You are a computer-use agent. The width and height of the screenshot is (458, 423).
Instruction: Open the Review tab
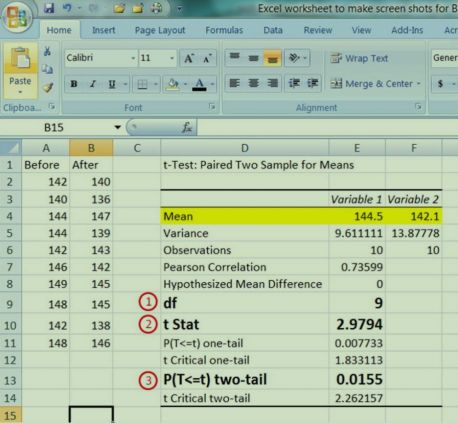coord(318,30)
